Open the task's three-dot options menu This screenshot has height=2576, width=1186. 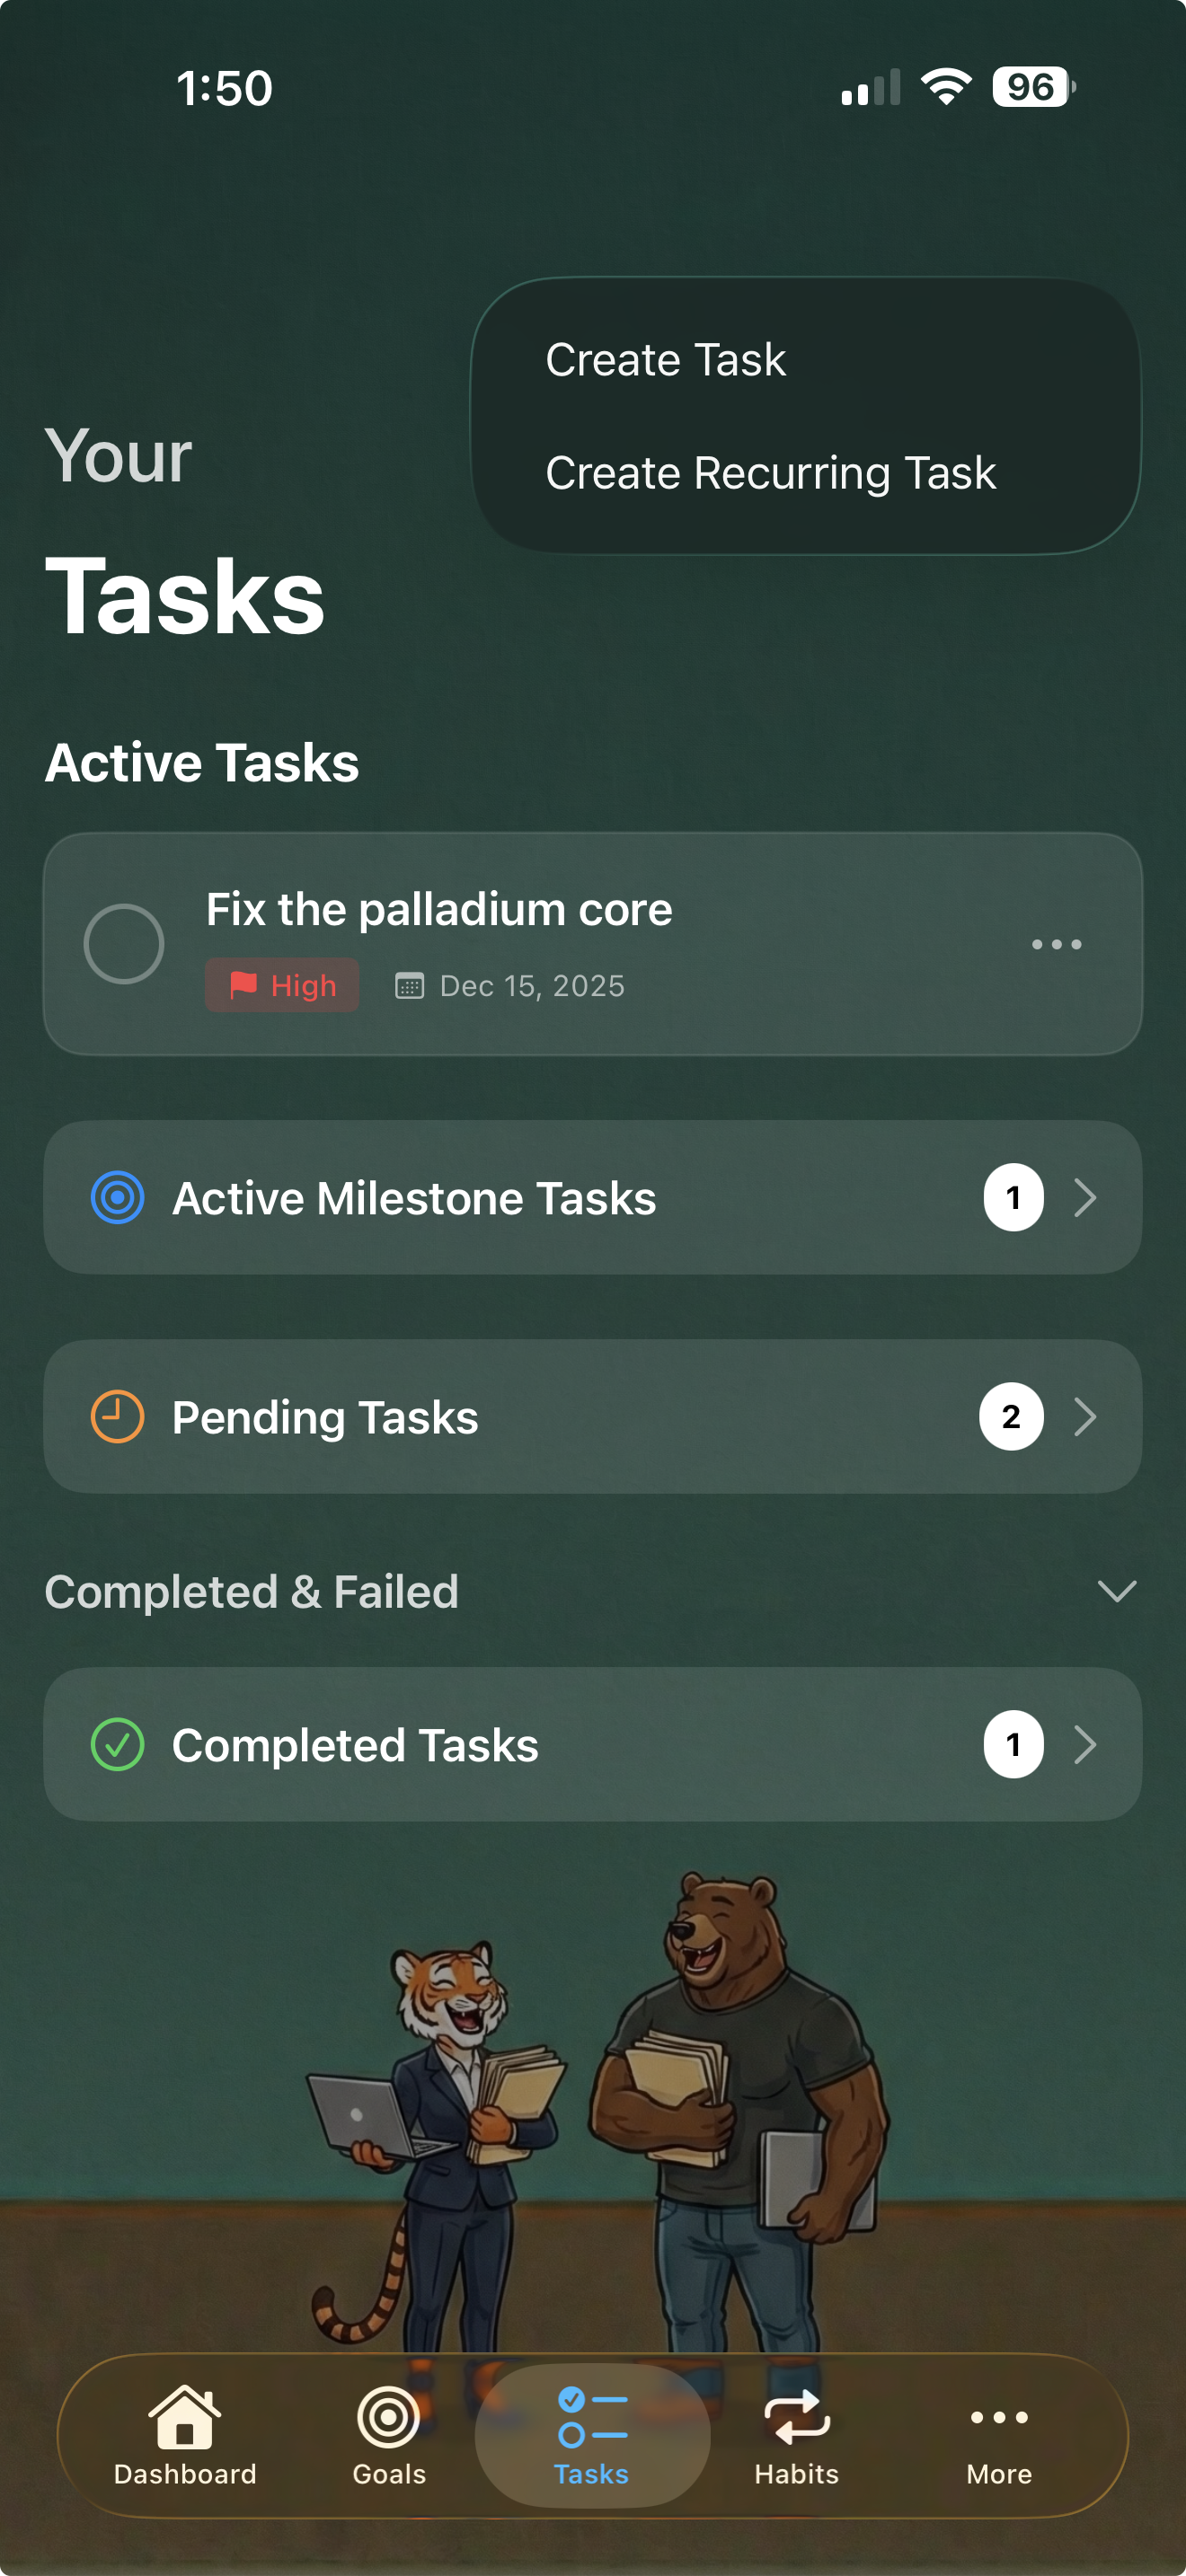[x=1056, y=944]
